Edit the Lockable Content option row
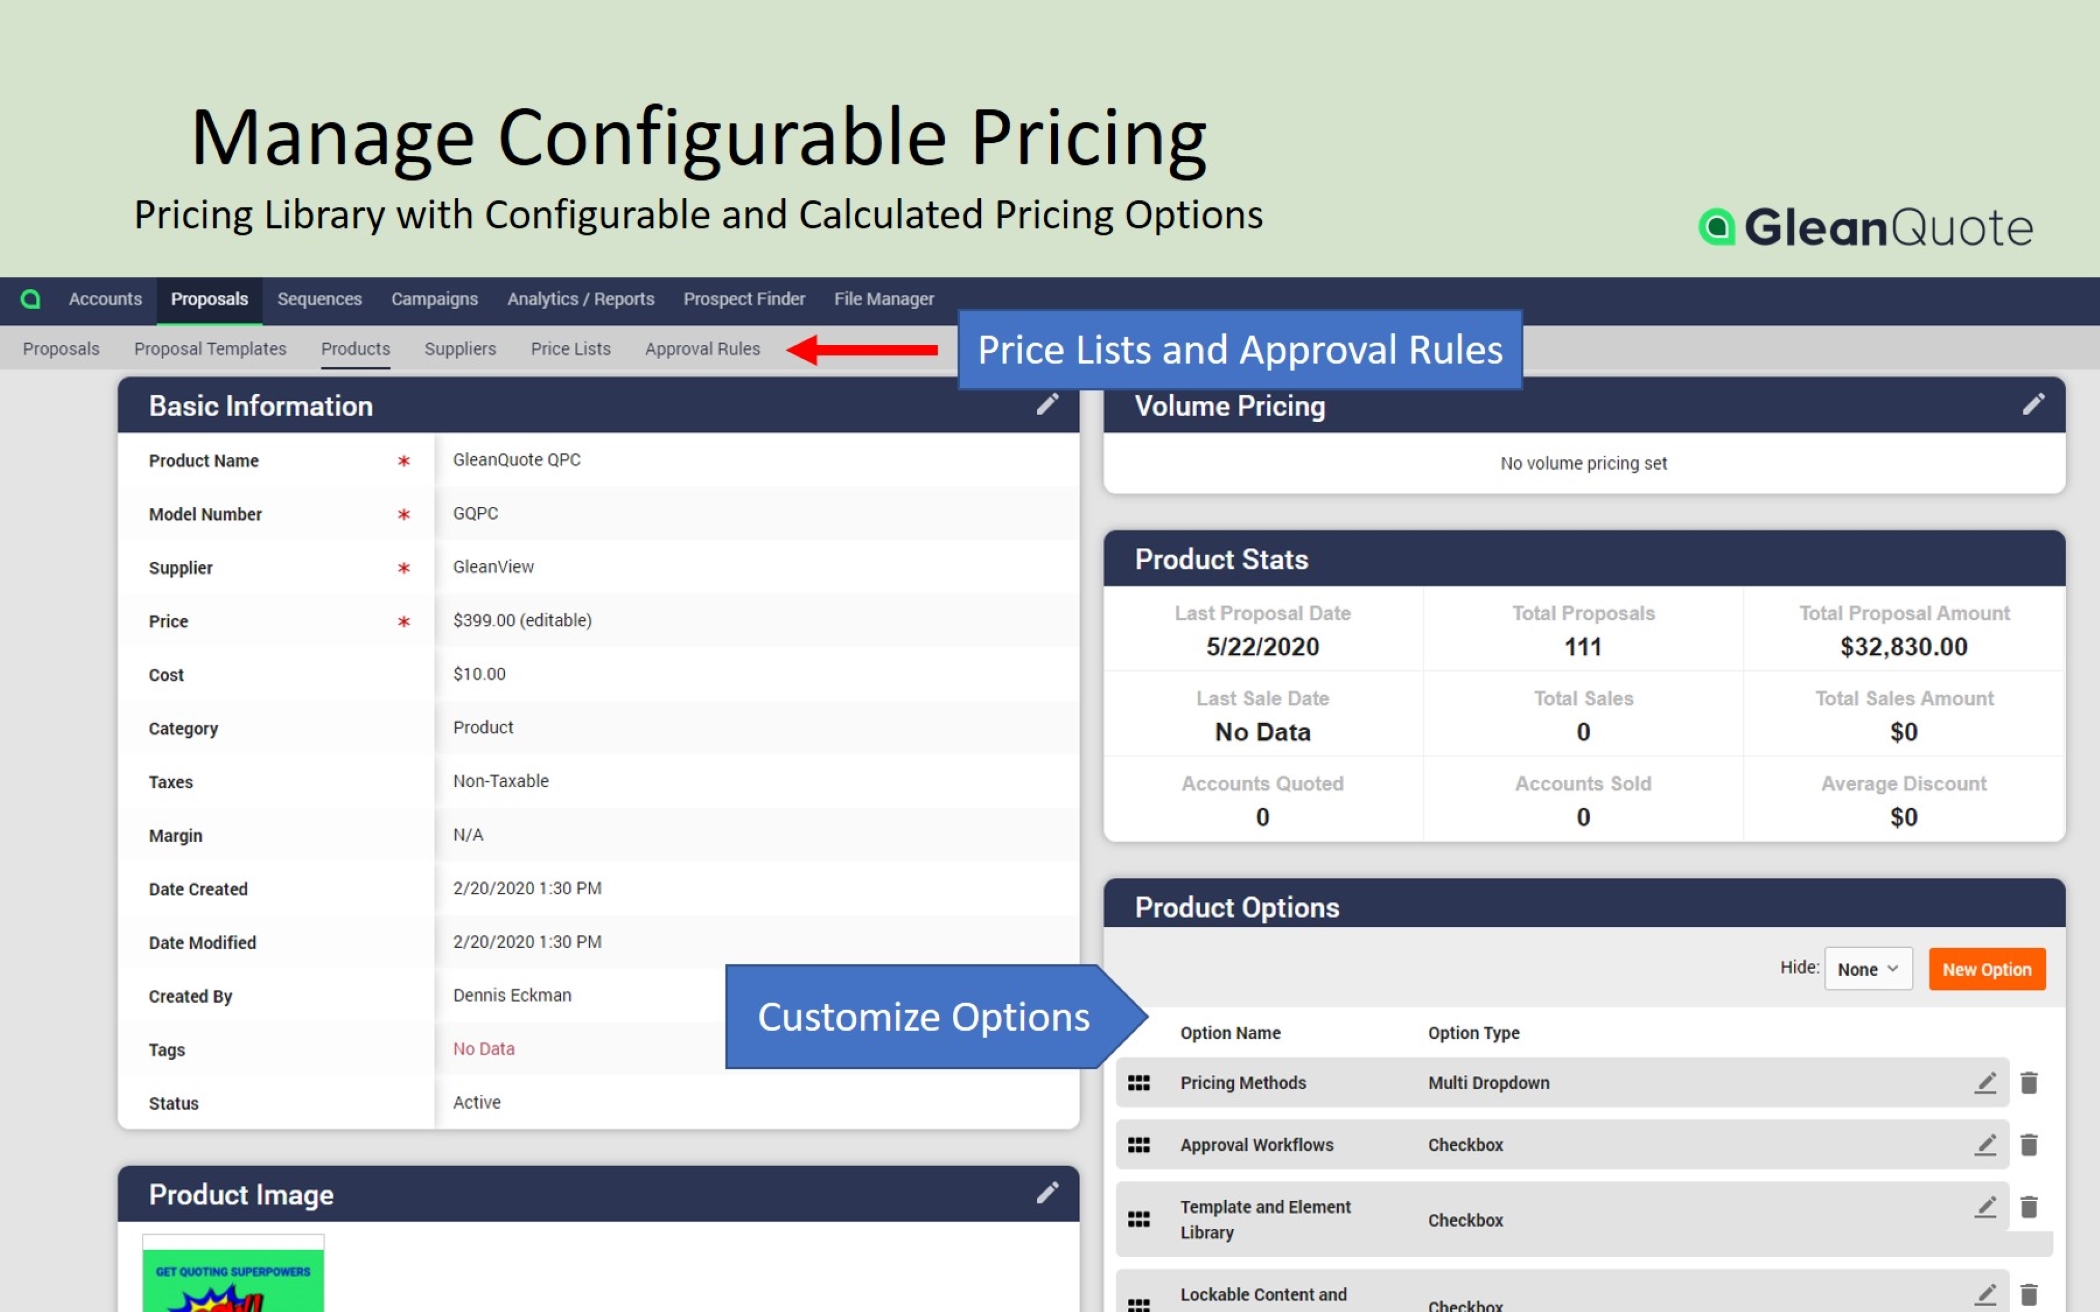Image resolution: width=2100 pixels, height=1312 pixels. 1986,1293
